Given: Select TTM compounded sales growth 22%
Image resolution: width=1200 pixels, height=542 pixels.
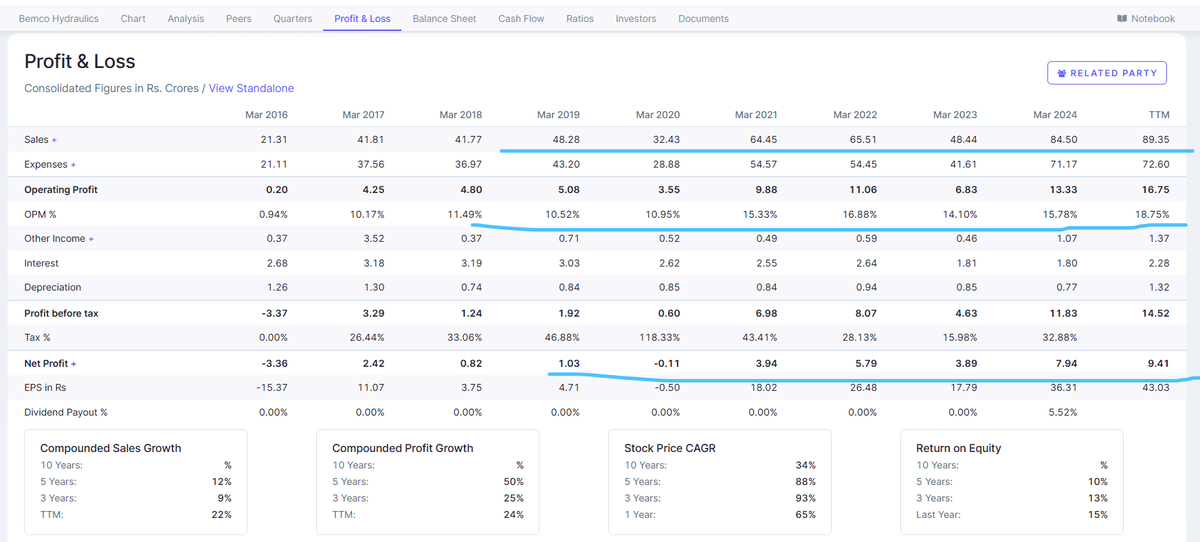Looking at the screenshot, I should 221,515.
